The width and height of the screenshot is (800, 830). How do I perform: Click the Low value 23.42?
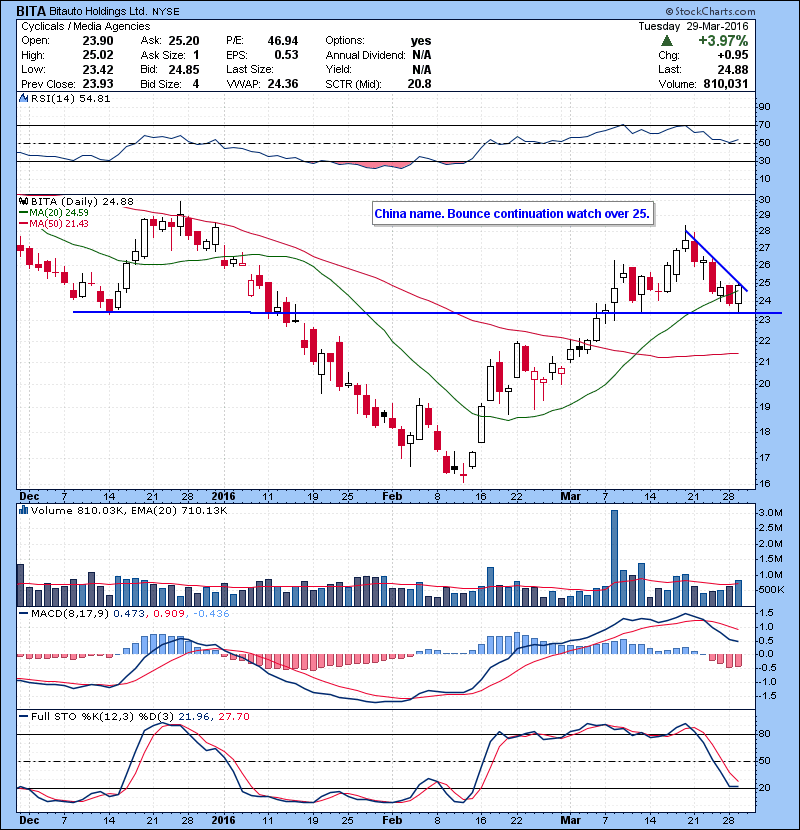tap(98, 69)
